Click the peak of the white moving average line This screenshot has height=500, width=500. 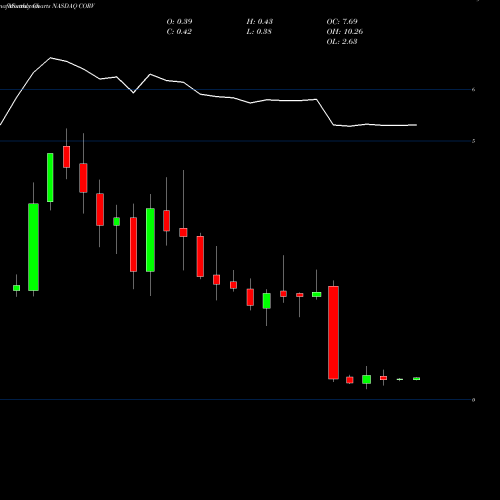click(51, 58)
